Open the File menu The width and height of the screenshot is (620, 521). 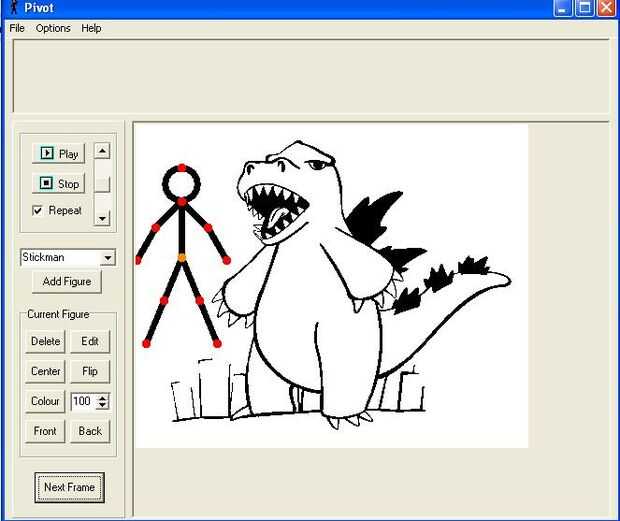17,28
